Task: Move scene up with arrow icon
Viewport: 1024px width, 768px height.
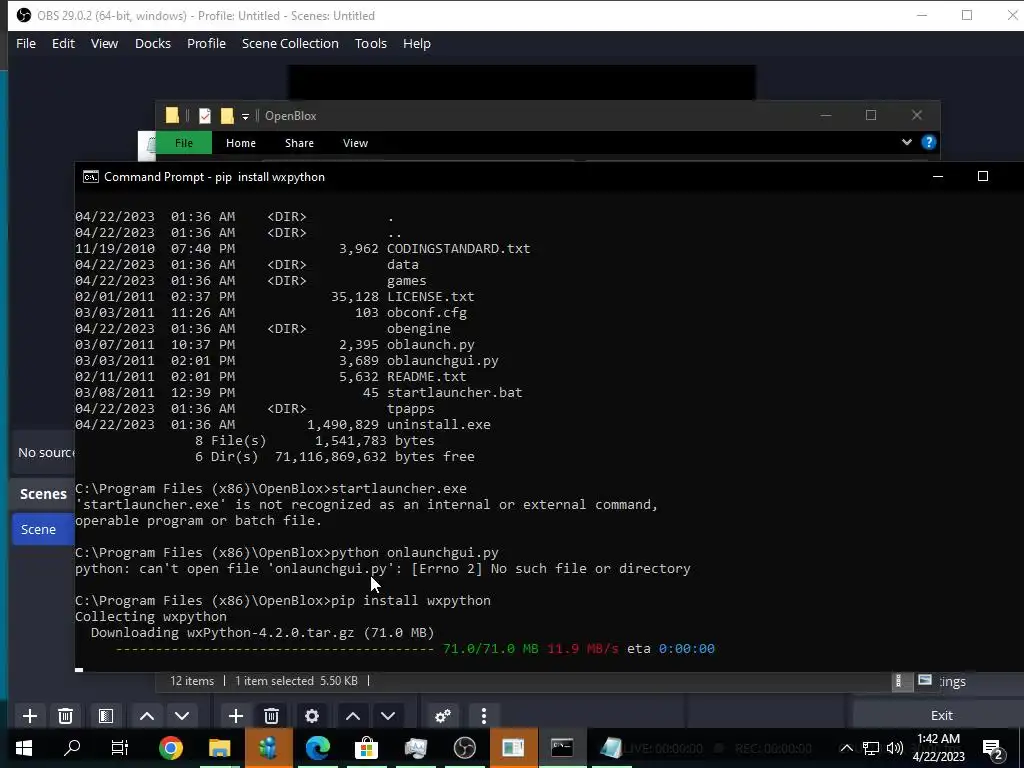Action: click(147, 716)
